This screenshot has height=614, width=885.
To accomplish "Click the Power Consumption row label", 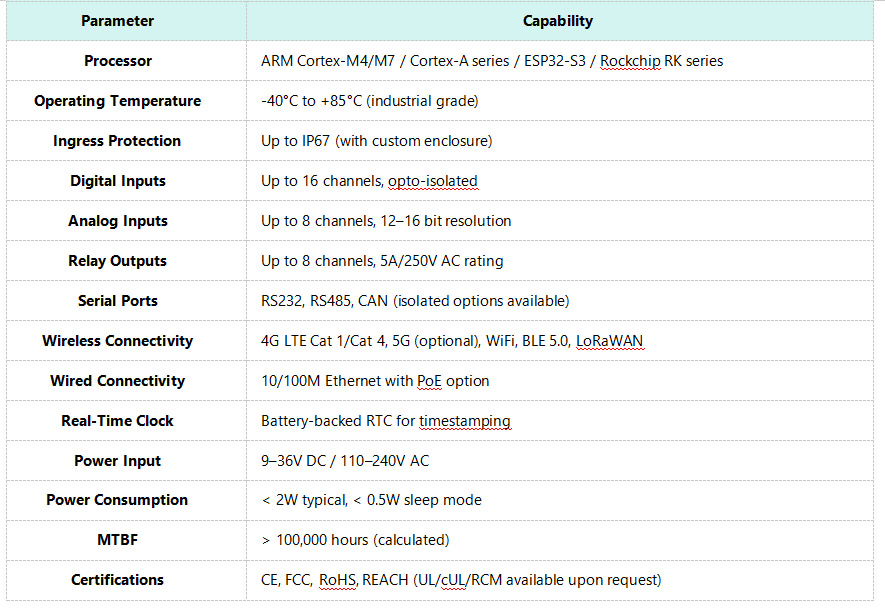I will tap(118, 500).
